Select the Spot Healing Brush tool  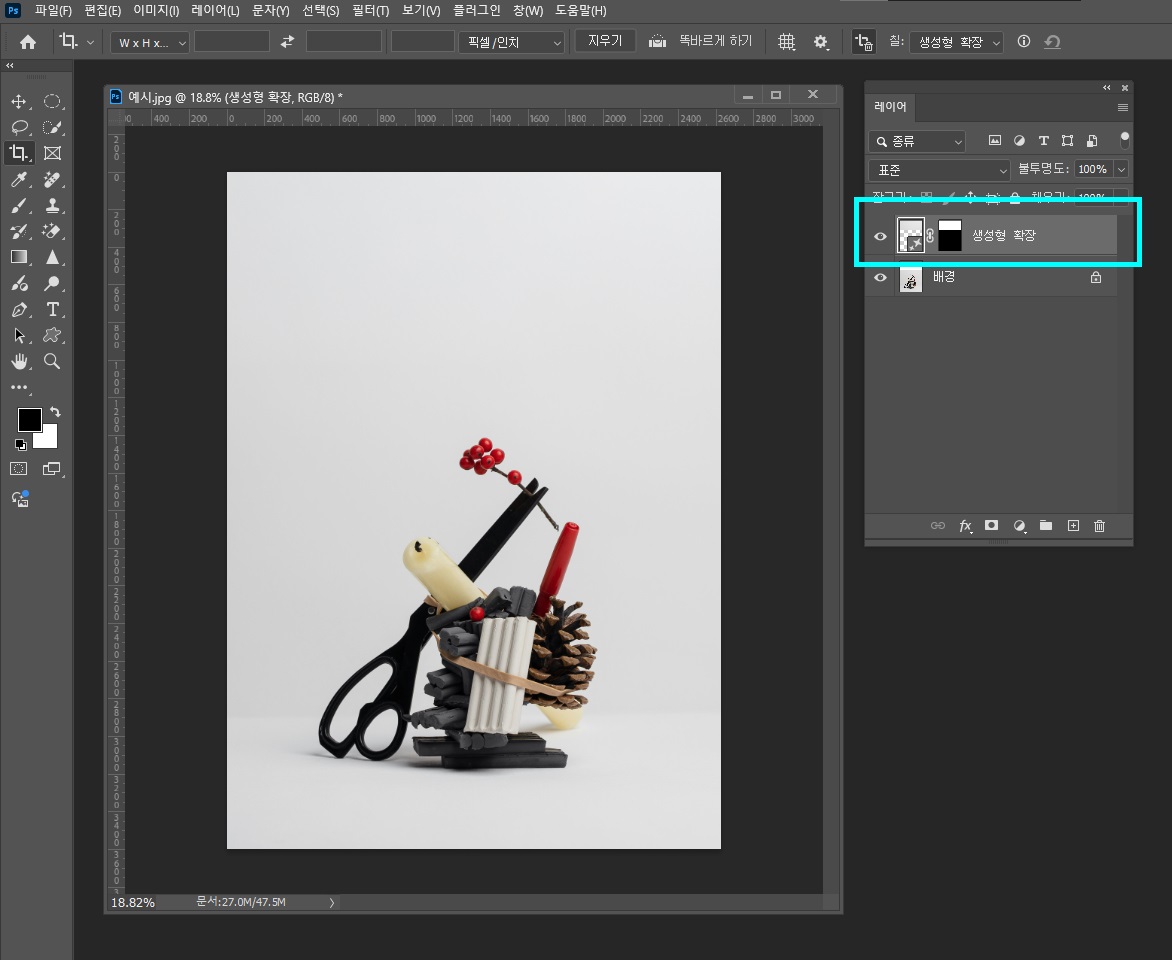(x=52, y=179)
